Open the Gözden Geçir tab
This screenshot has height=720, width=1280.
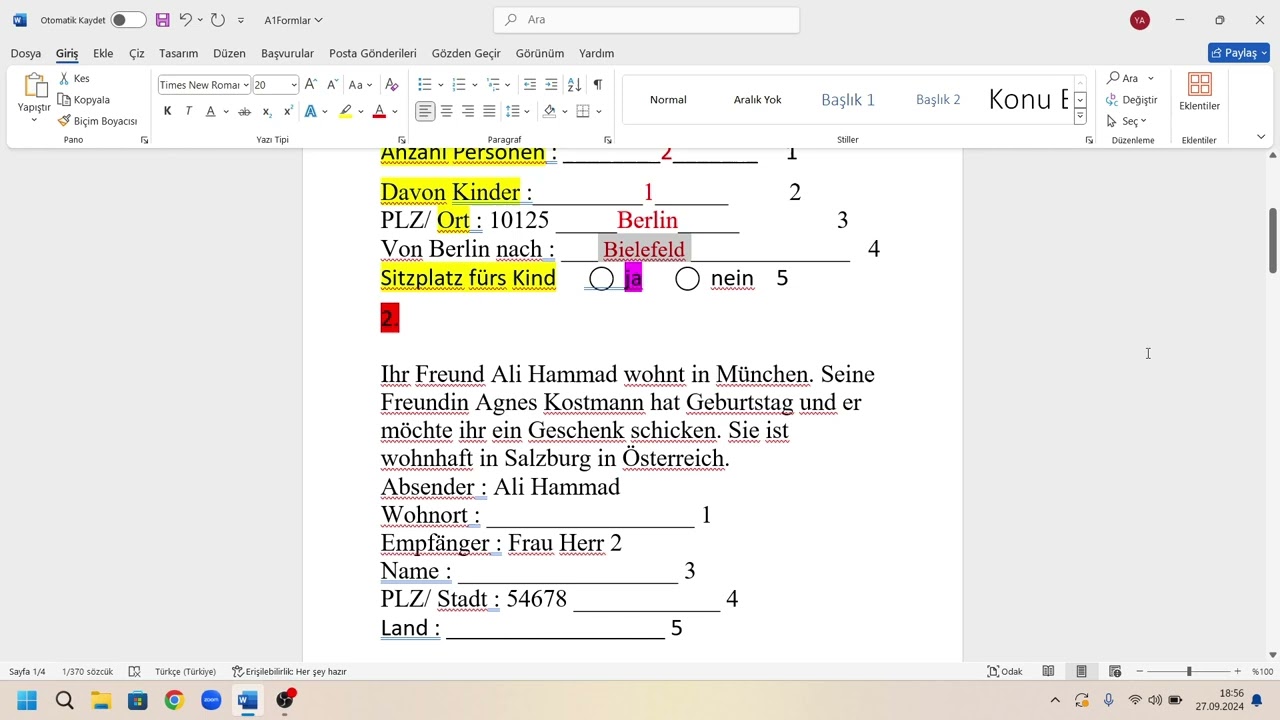[466, 53]
